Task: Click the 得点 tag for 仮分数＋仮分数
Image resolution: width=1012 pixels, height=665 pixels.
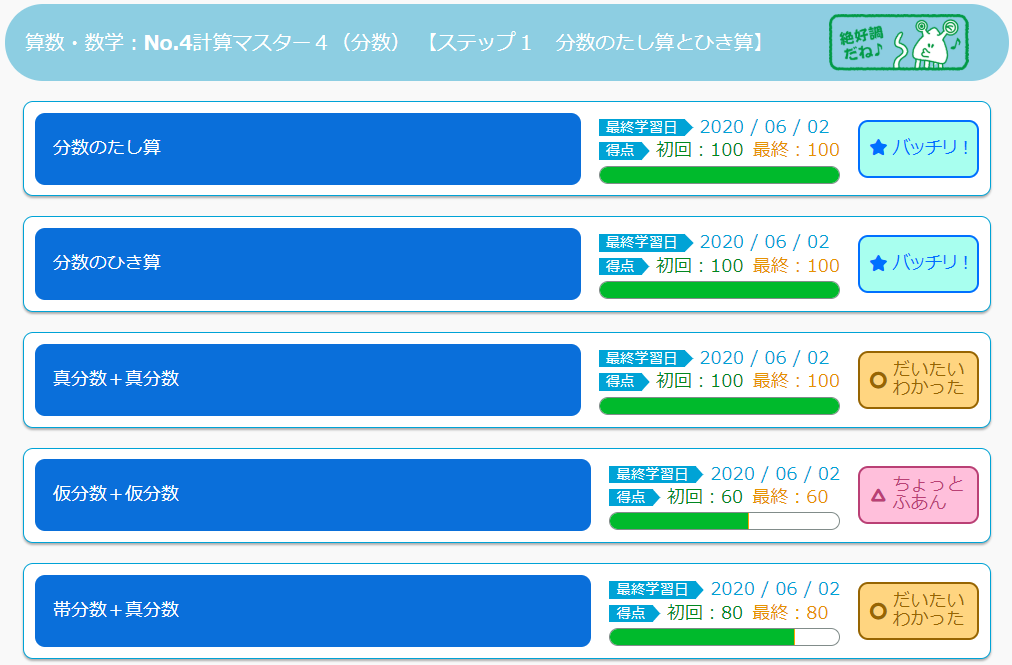Action: click(x=634, y=497)
